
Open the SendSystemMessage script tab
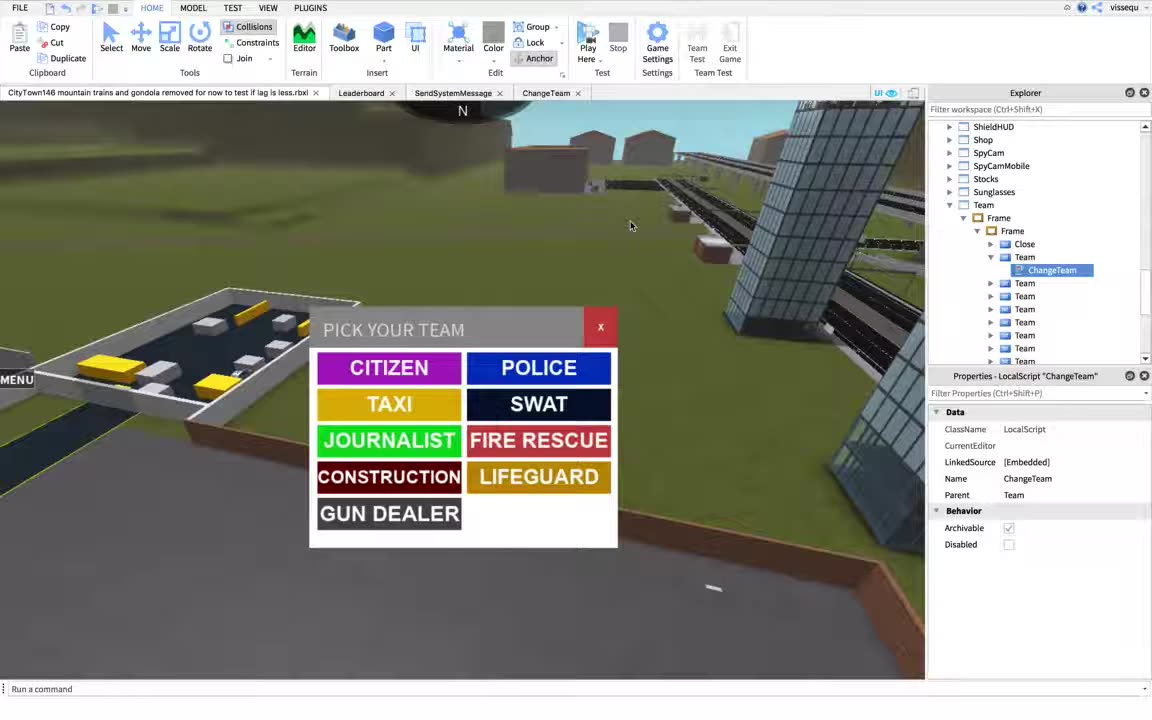point(453,93)
